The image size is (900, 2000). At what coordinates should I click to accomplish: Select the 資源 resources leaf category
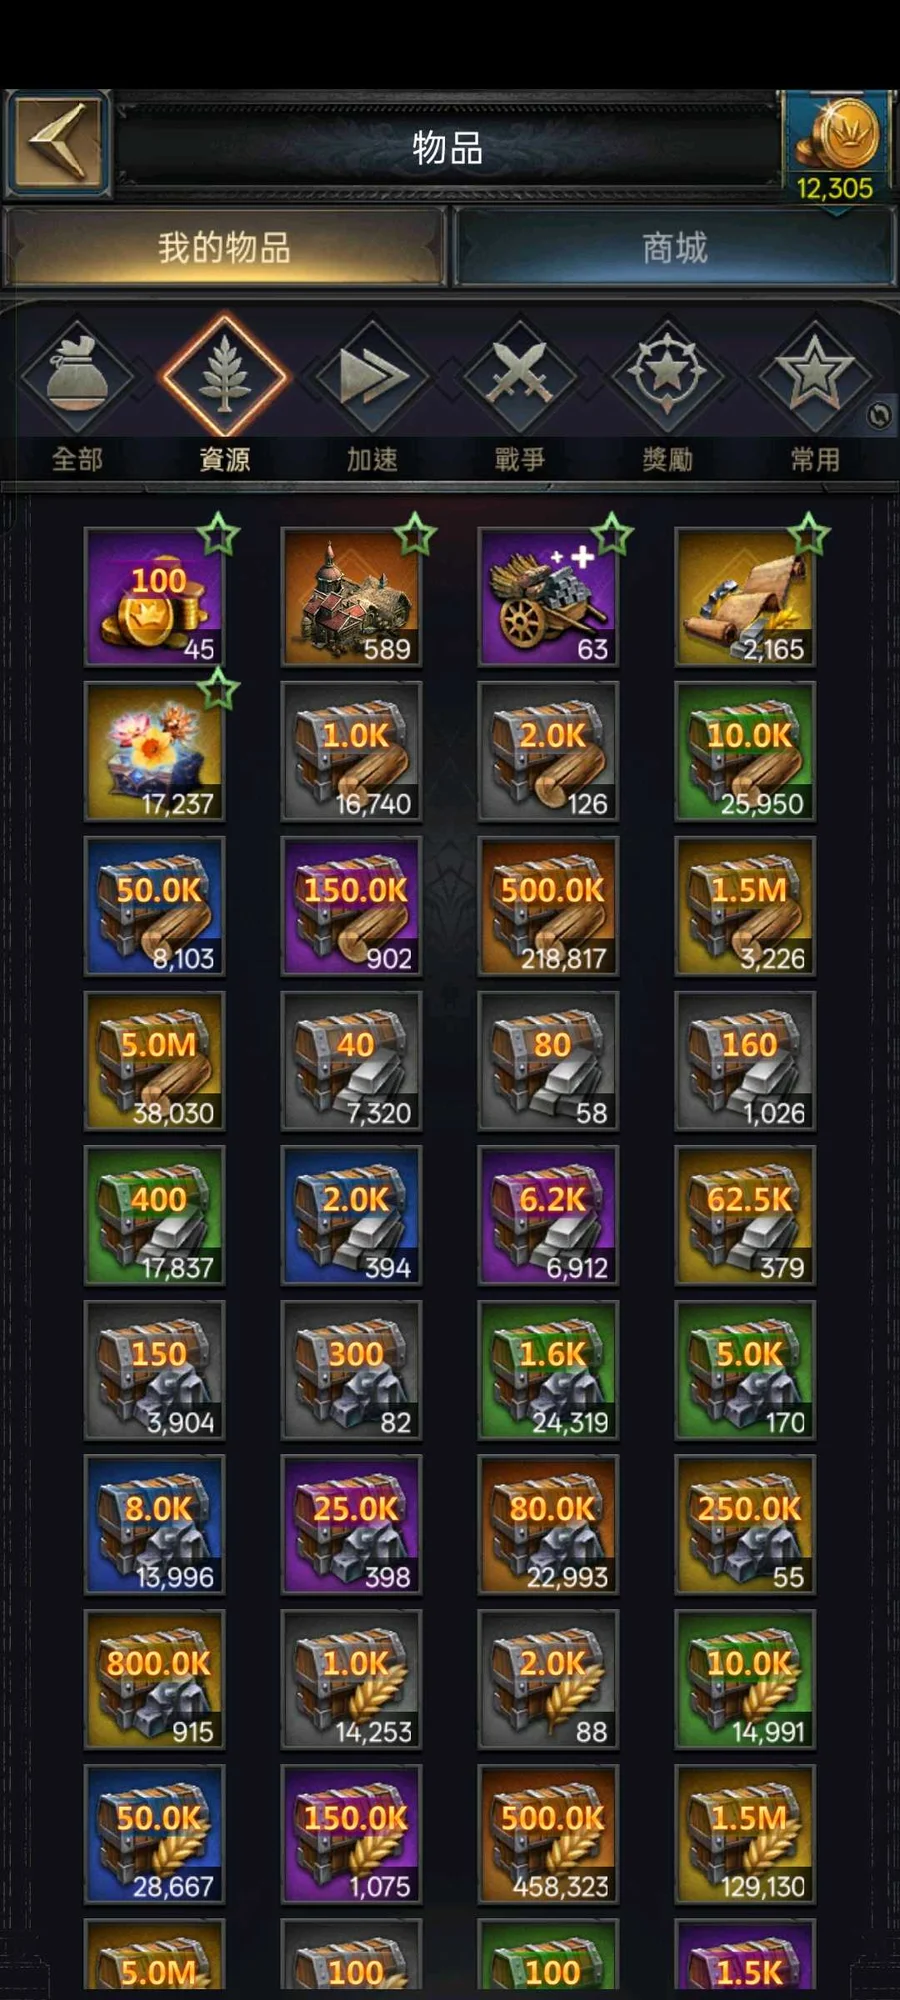[225, 376]
